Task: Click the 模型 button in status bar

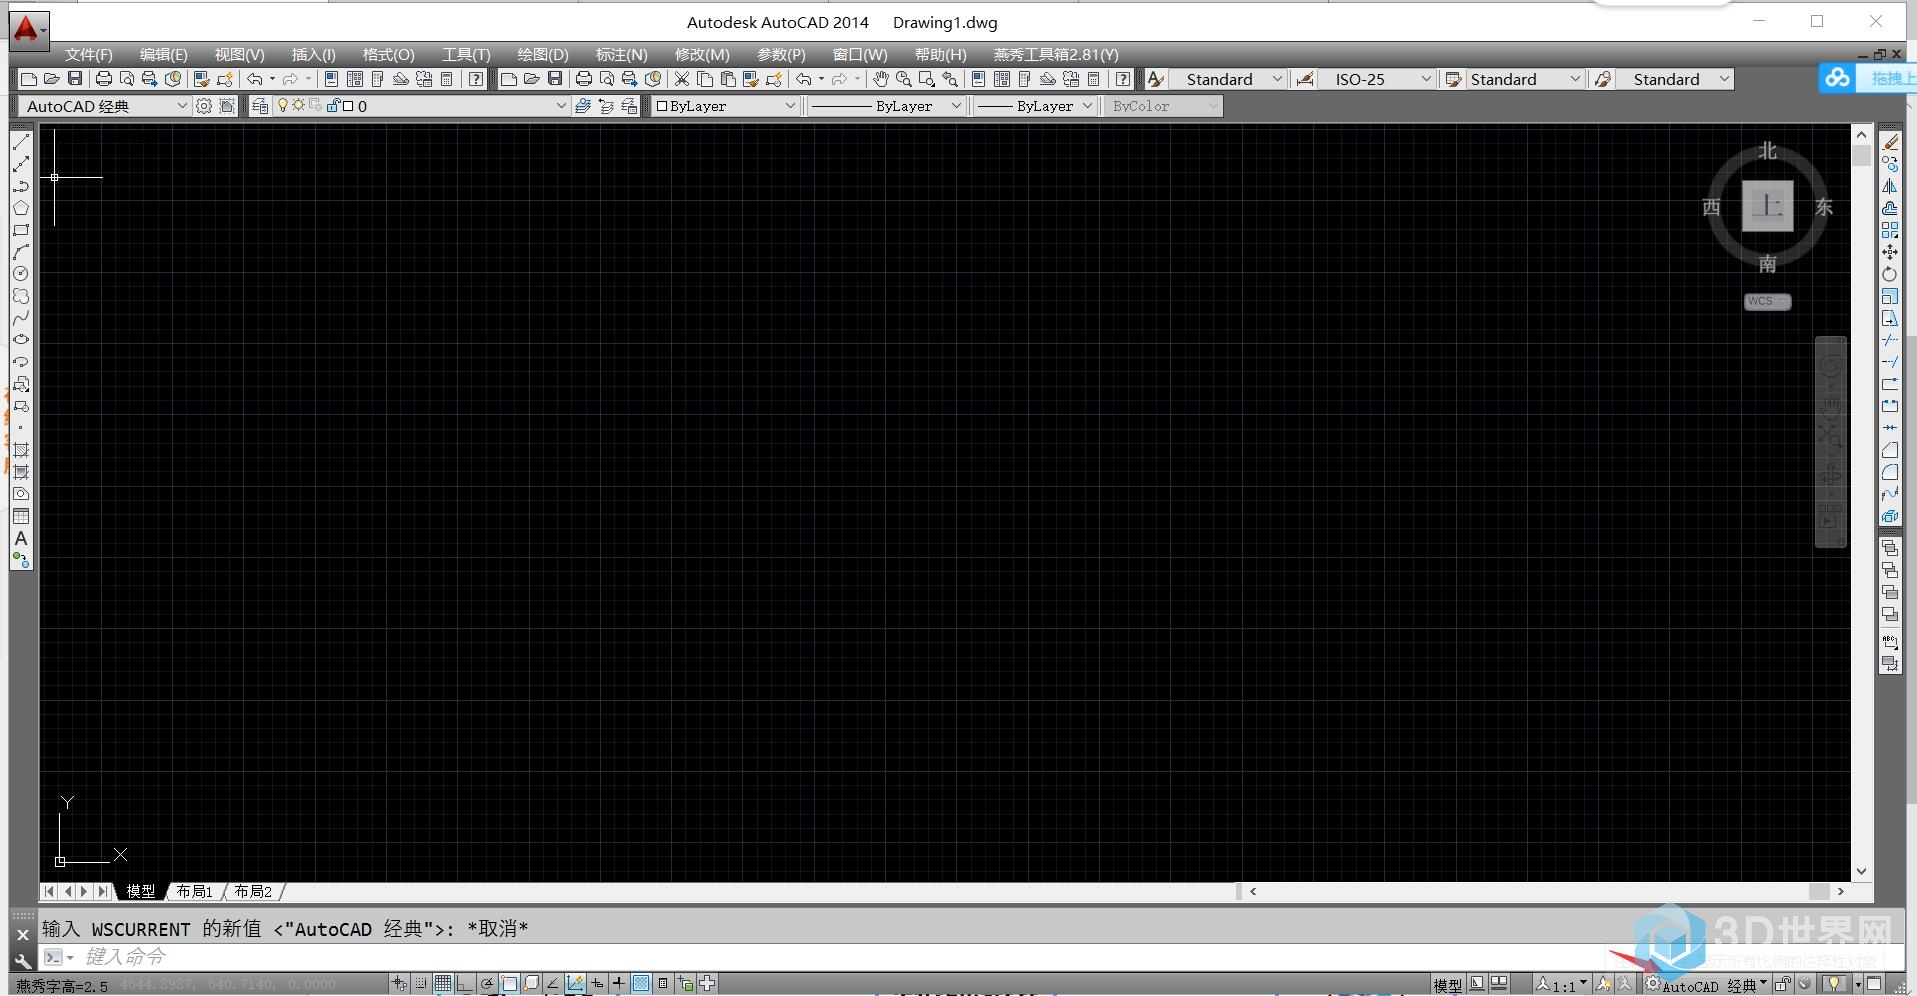Action: (1448, 985)
